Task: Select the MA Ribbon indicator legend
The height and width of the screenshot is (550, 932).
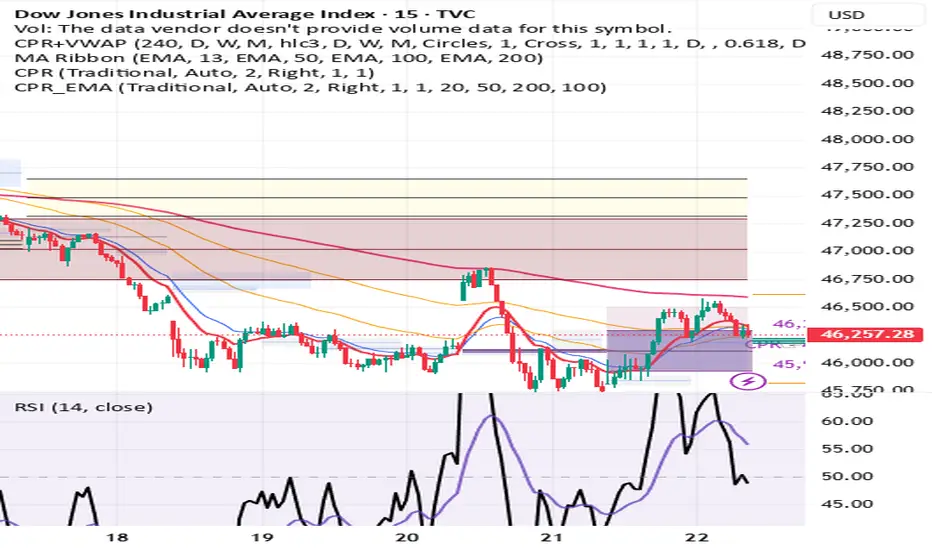Action: [279, 58]
